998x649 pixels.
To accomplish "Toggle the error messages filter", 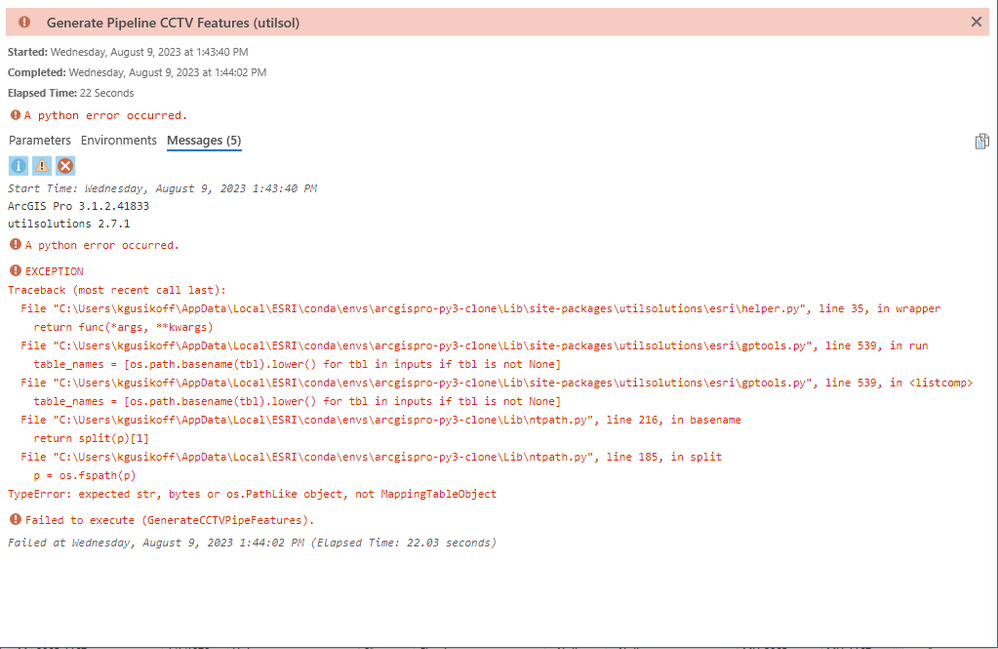I will click(x=66, y=166).
